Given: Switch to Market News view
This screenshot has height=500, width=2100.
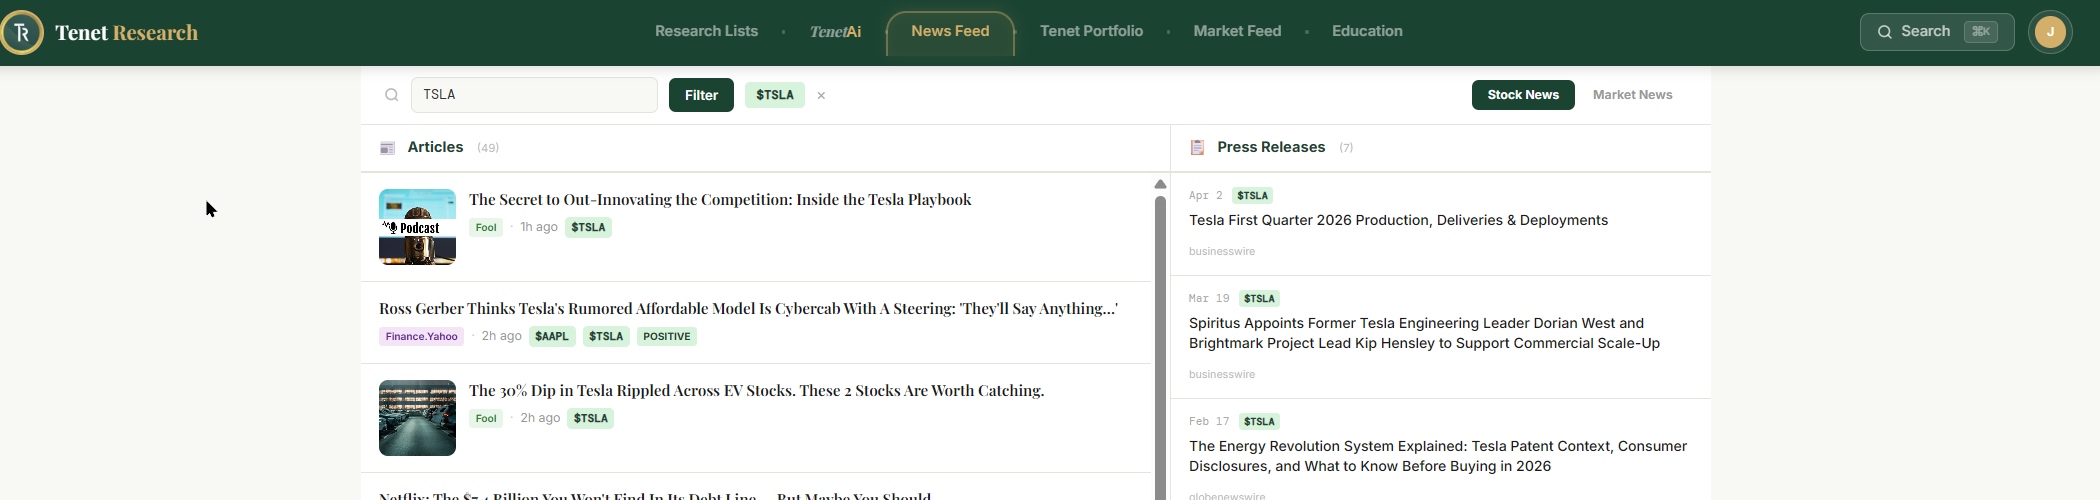Looking at the screenshot, I should tap(1632, 95).
